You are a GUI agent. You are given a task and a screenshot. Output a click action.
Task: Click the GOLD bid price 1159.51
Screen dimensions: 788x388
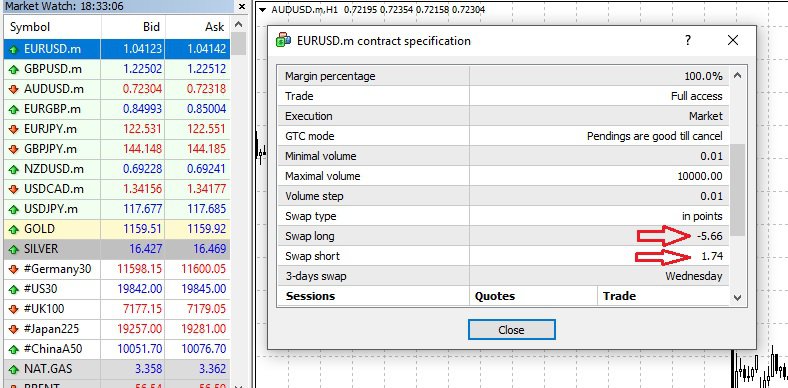[x=142, y=229]
